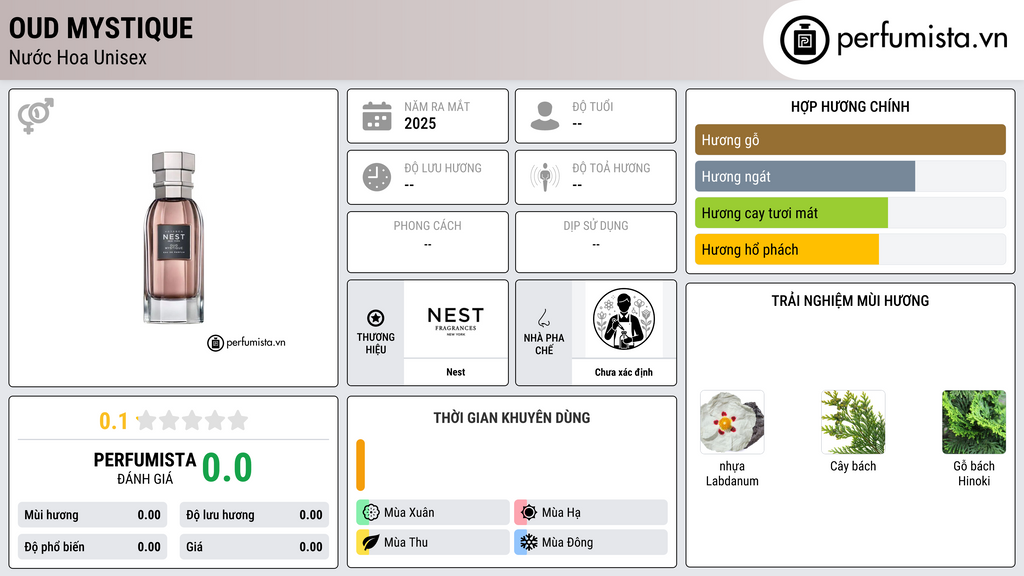The height and width of the screenshot is (576, 1024).
Task: Click the Gỗ bách Hinoki caption
Action: point(974,473)
